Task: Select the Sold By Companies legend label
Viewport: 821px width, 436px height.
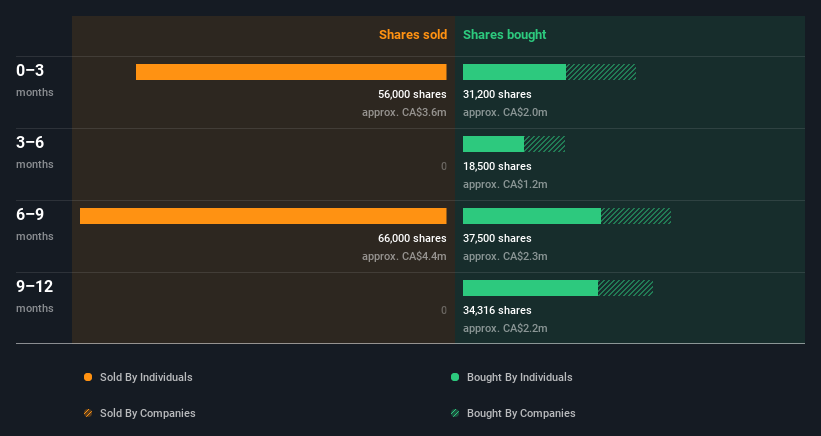Action: click(148, 413)
